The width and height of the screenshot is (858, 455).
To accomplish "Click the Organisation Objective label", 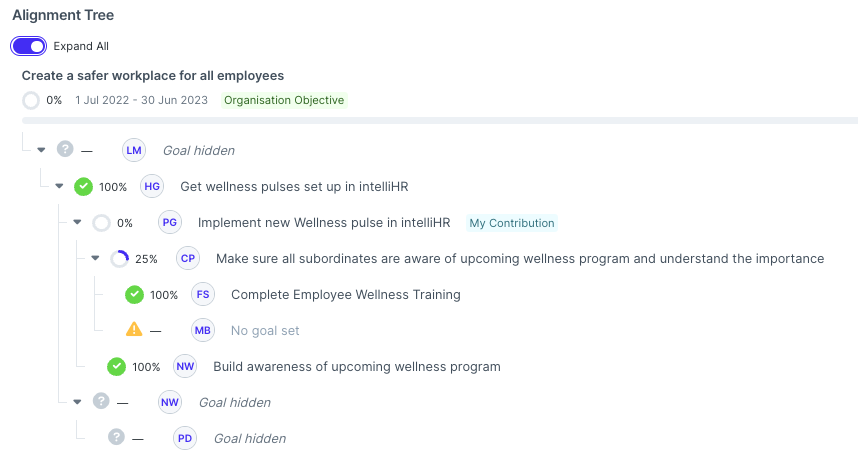I will (x=284, y=100).
